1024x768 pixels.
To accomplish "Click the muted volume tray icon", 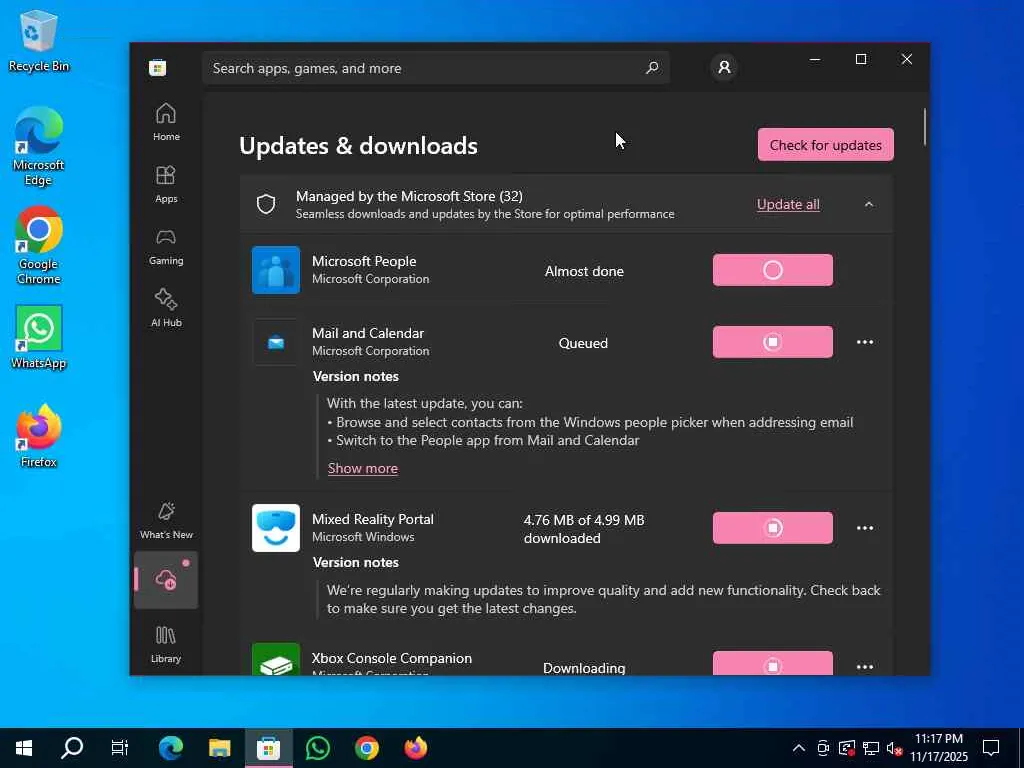I will click(x=895, y=748).
